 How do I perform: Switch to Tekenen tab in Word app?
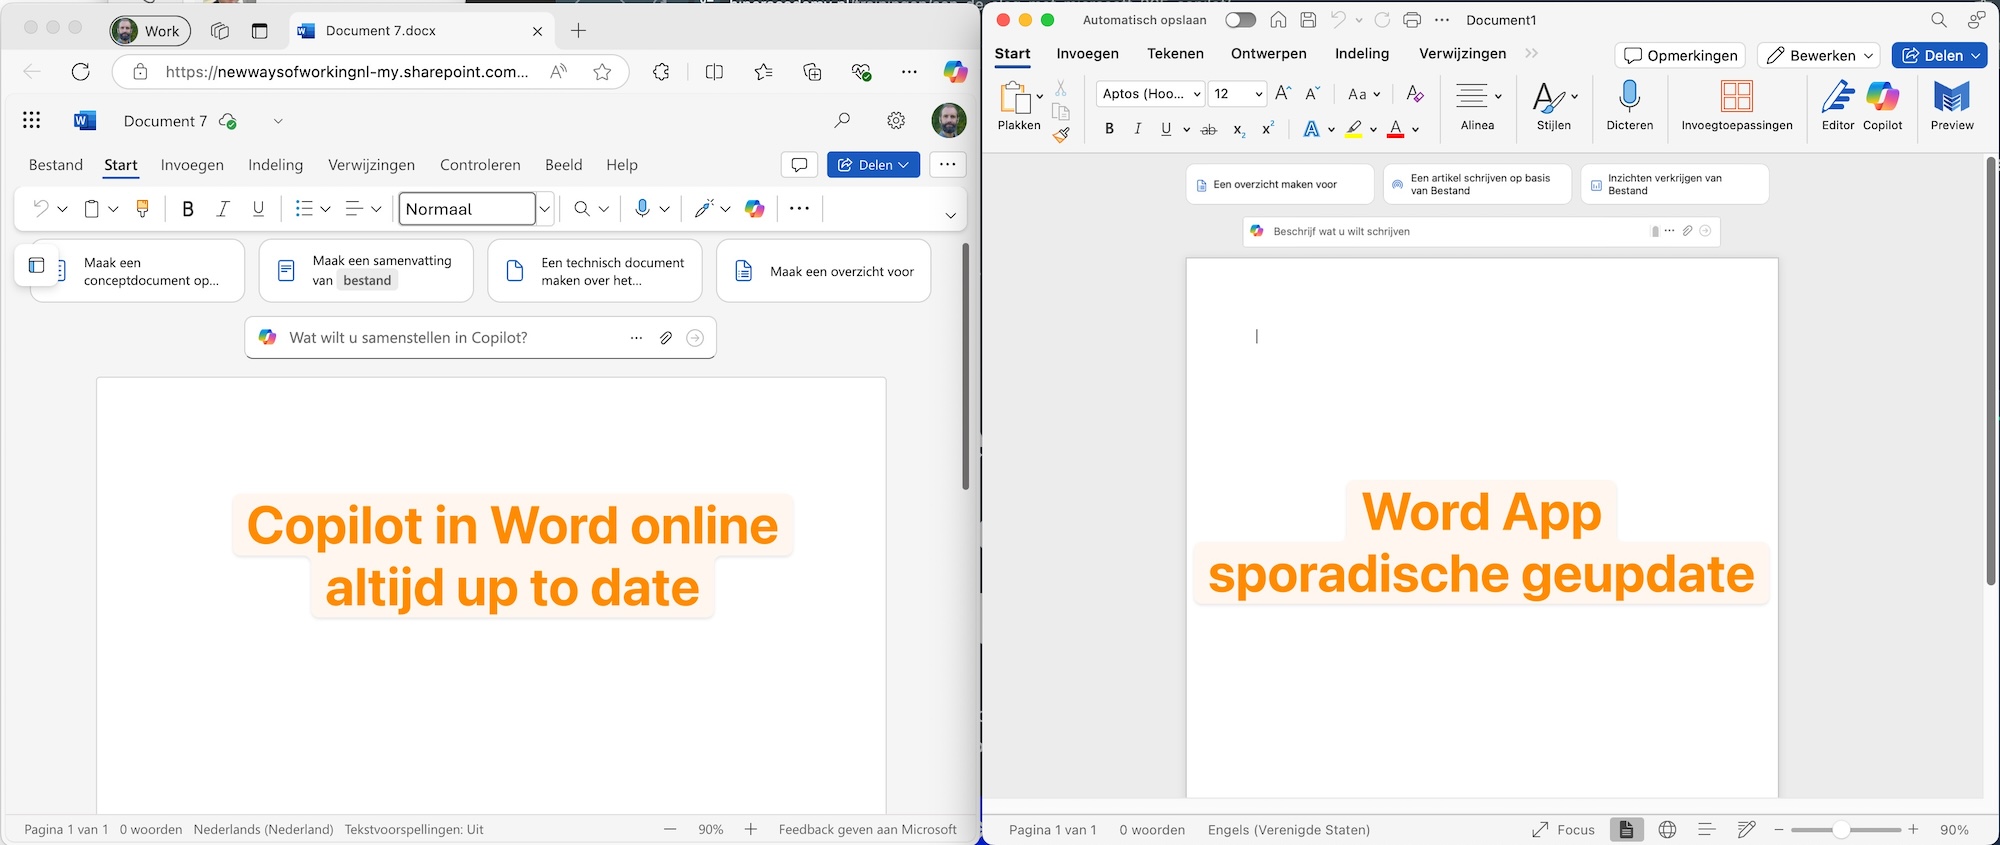(x=1175, y=54)
